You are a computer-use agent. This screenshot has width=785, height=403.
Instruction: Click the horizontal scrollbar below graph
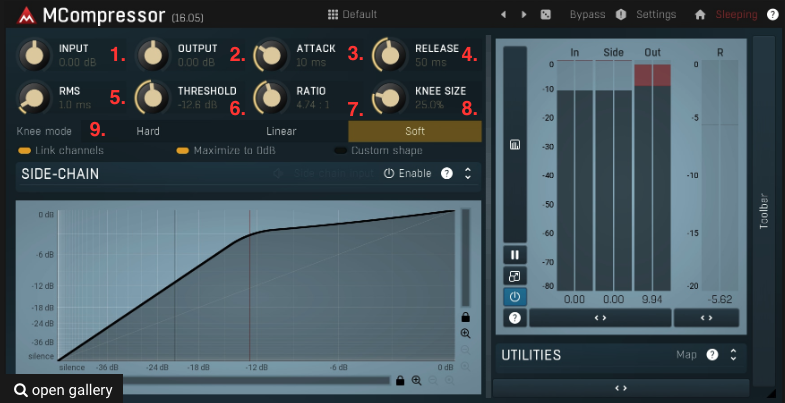pyautogui.click(x=255, y=381)
